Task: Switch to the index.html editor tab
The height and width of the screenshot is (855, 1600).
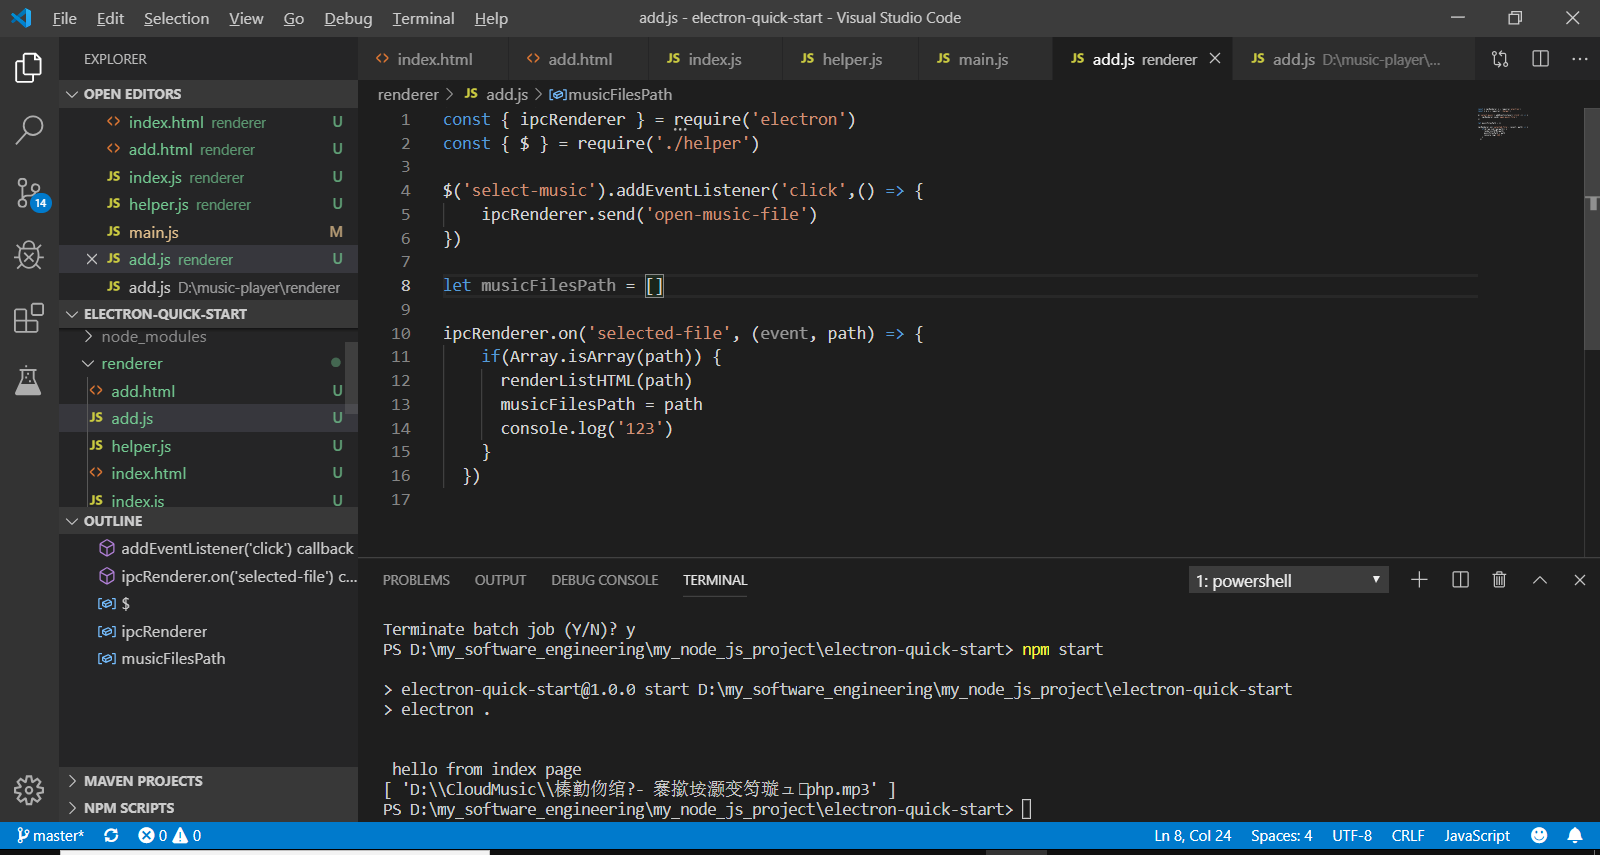Action: point(432,59)
